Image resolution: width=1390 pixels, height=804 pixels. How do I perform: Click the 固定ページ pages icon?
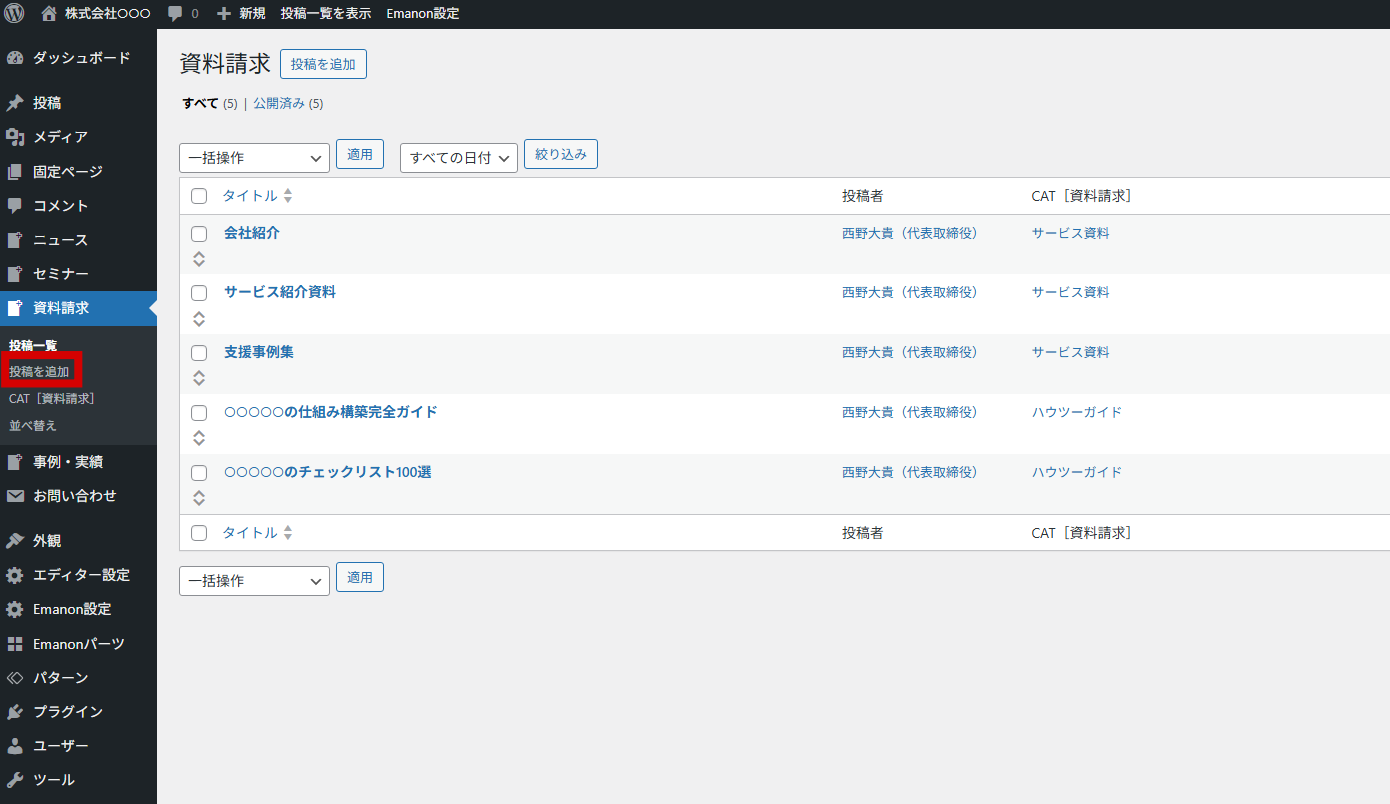[15, 172]
